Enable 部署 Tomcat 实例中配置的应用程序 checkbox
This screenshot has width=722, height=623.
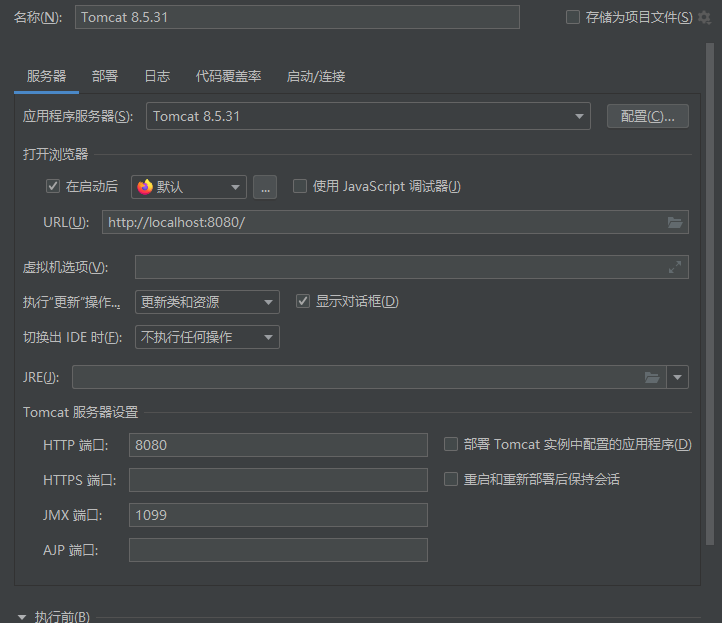click(x=451, y=444)
